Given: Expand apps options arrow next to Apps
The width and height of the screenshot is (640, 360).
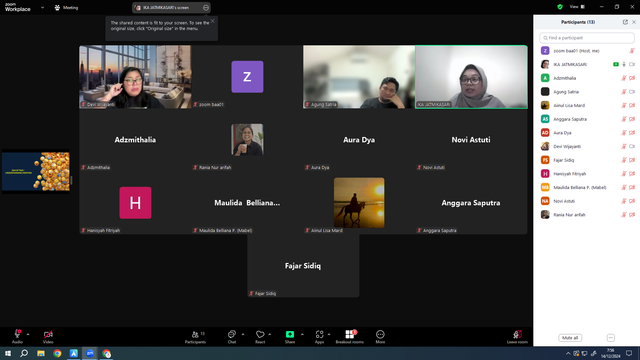Looking at the screenshot, I should [329, 334].
